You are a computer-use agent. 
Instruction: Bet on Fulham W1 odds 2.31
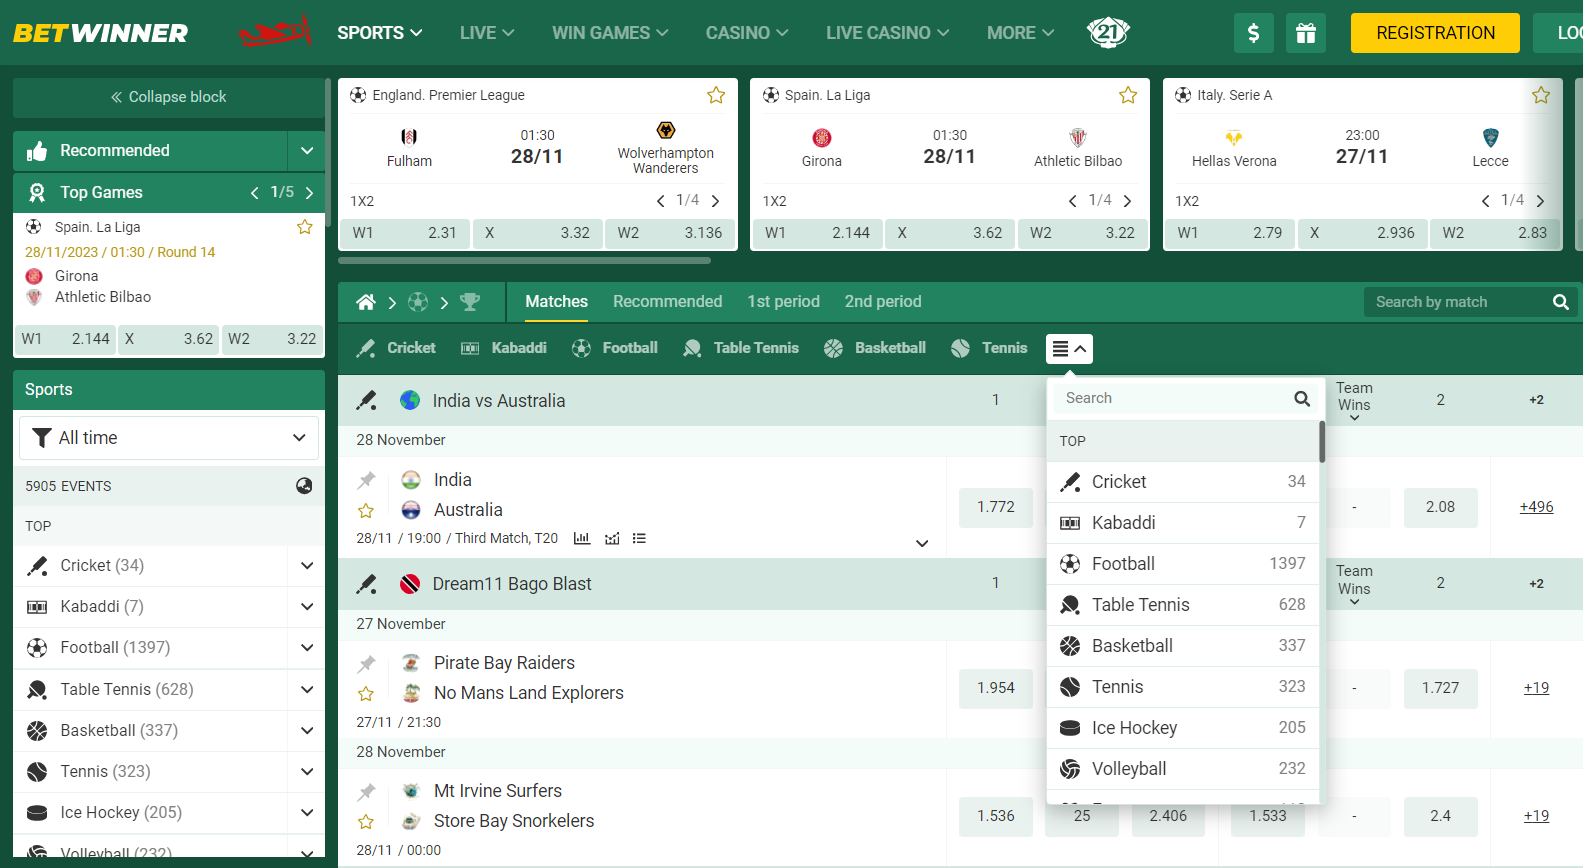pyautogui.click(x=404, y=233)
